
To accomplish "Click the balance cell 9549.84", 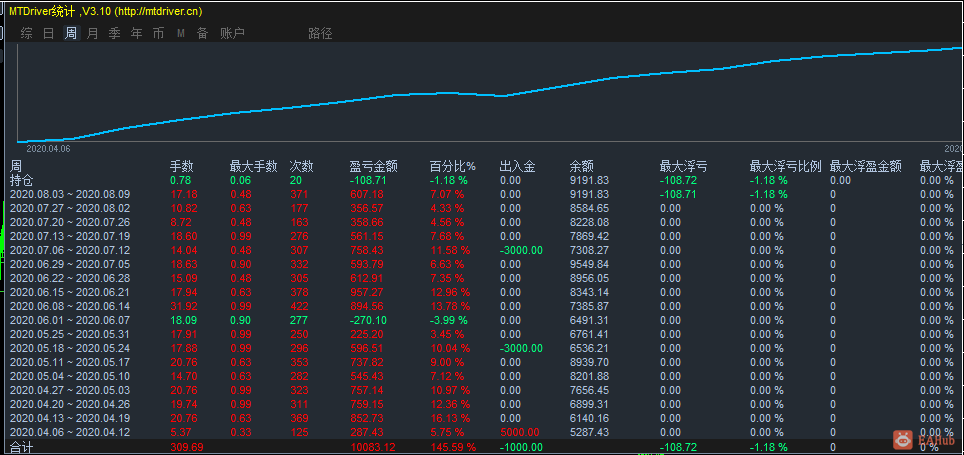I will (589, 264).
